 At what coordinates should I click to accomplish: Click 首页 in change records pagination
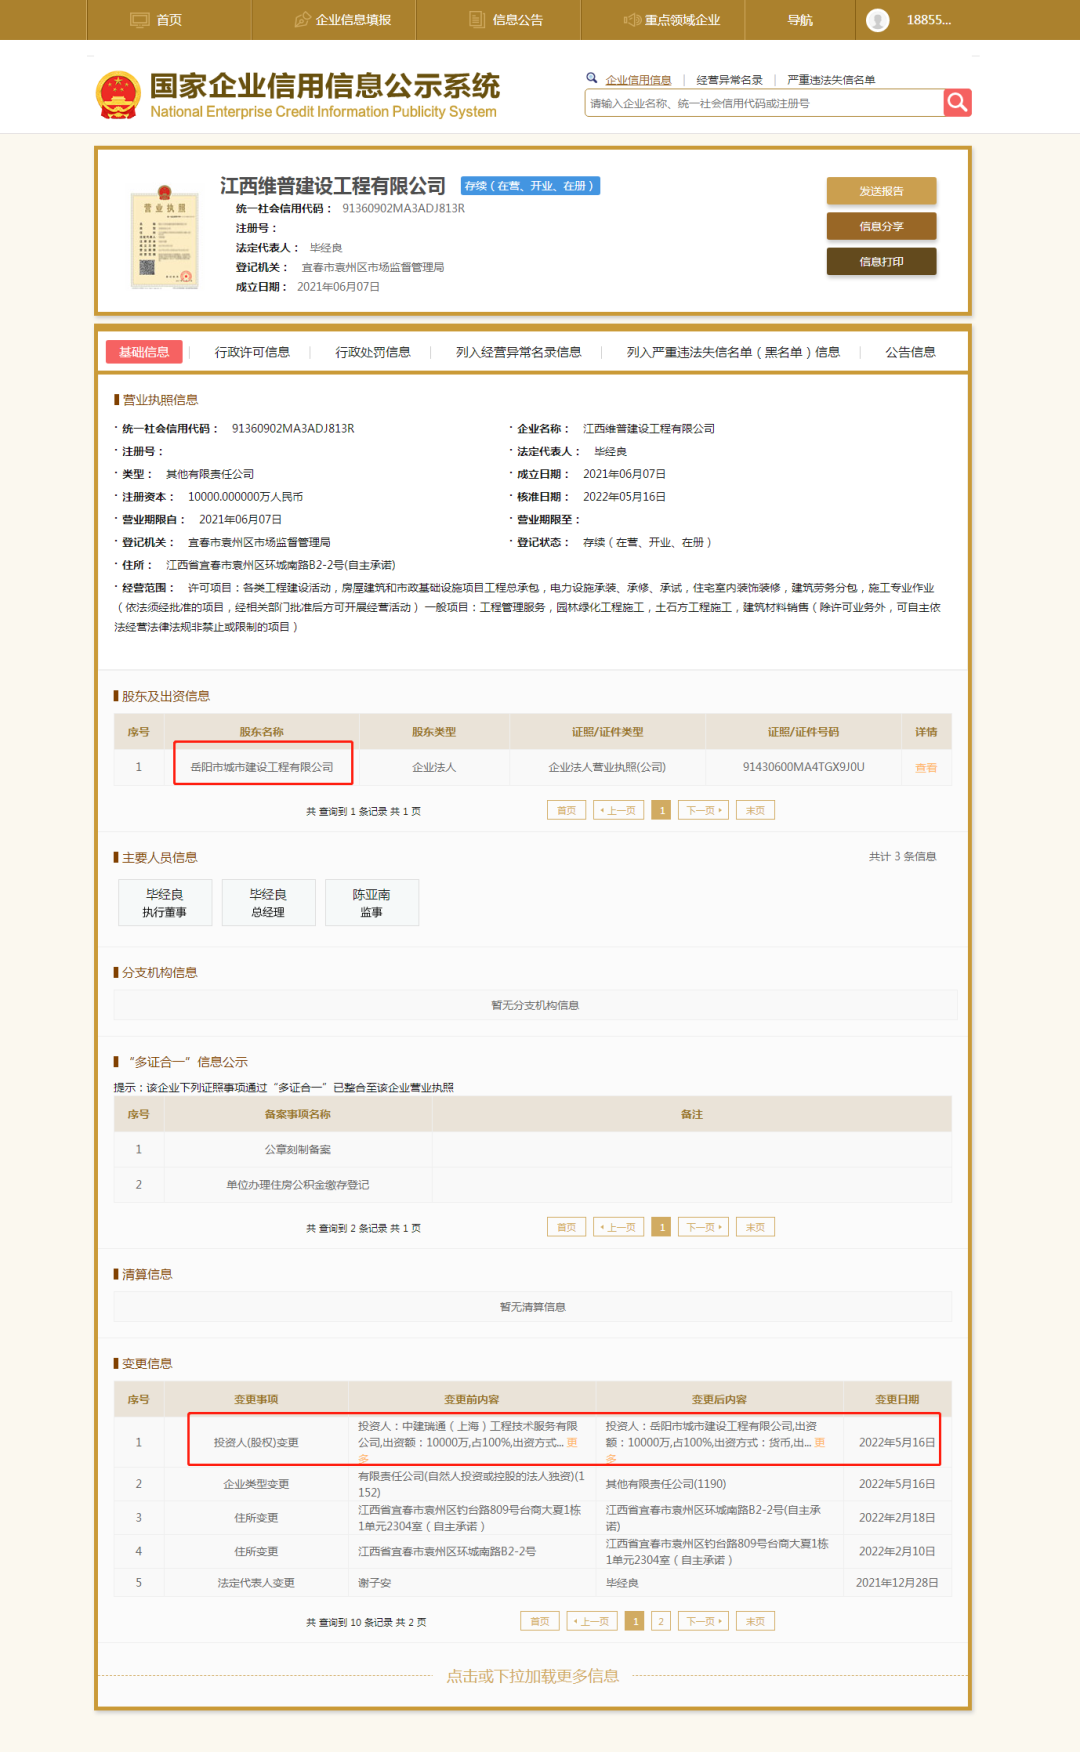539,1621
